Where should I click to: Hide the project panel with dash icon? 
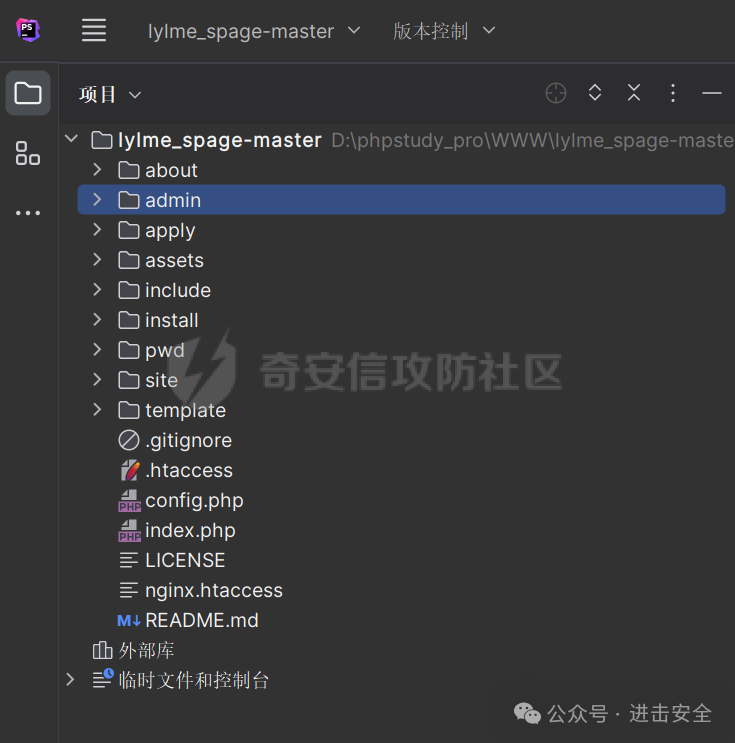(711, 93)
